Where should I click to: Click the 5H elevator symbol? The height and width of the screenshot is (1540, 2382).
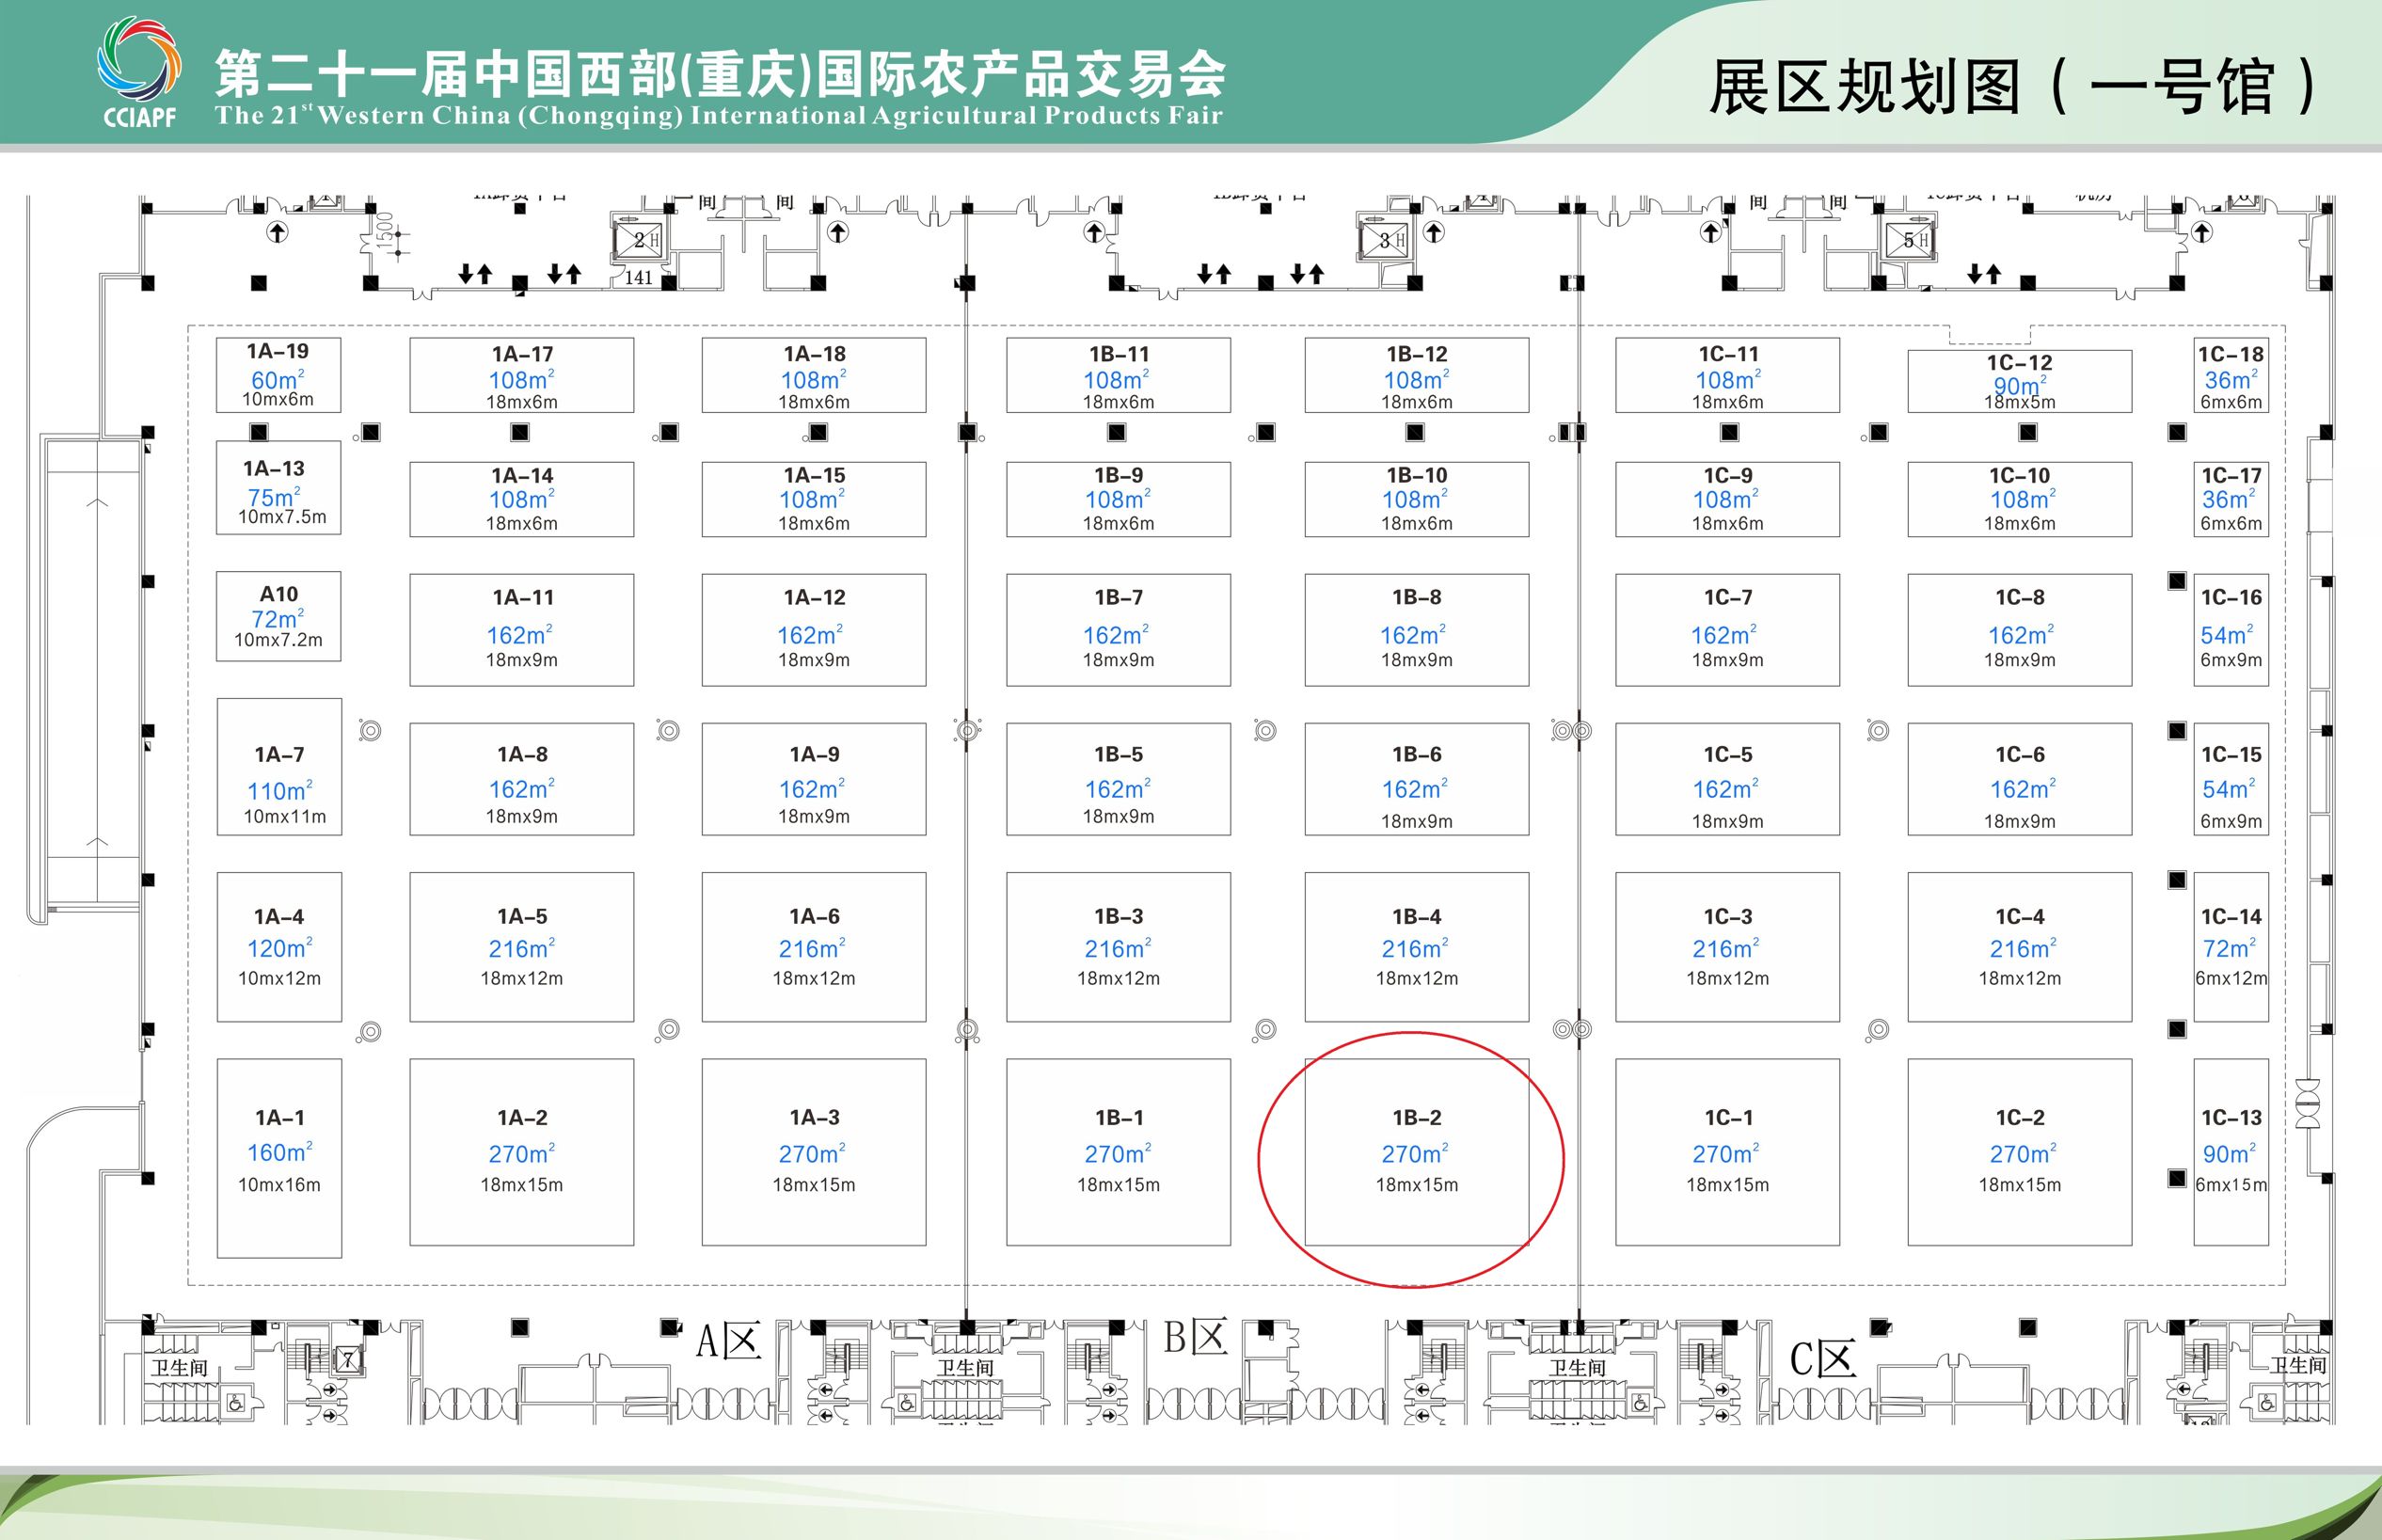click(x=1911, y=240)
